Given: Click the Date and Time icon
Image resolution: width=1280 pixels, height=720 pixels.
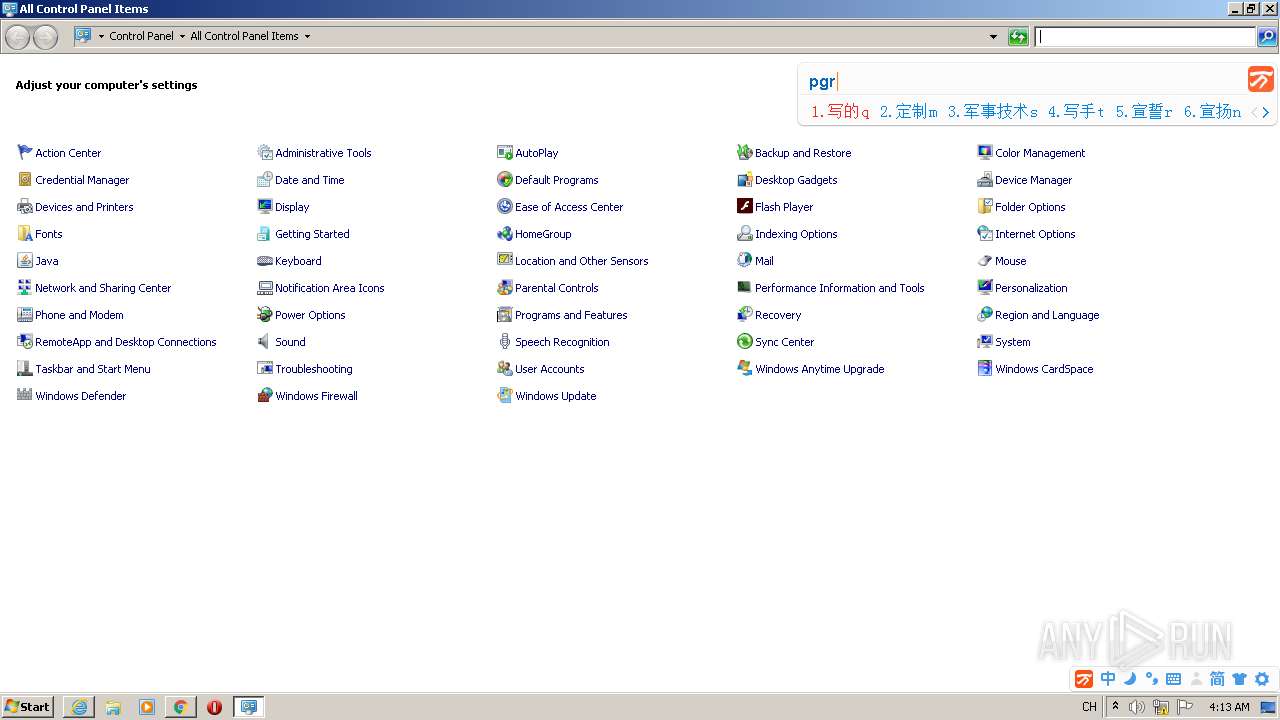Looking at the screenshot, I should point(265,179).
